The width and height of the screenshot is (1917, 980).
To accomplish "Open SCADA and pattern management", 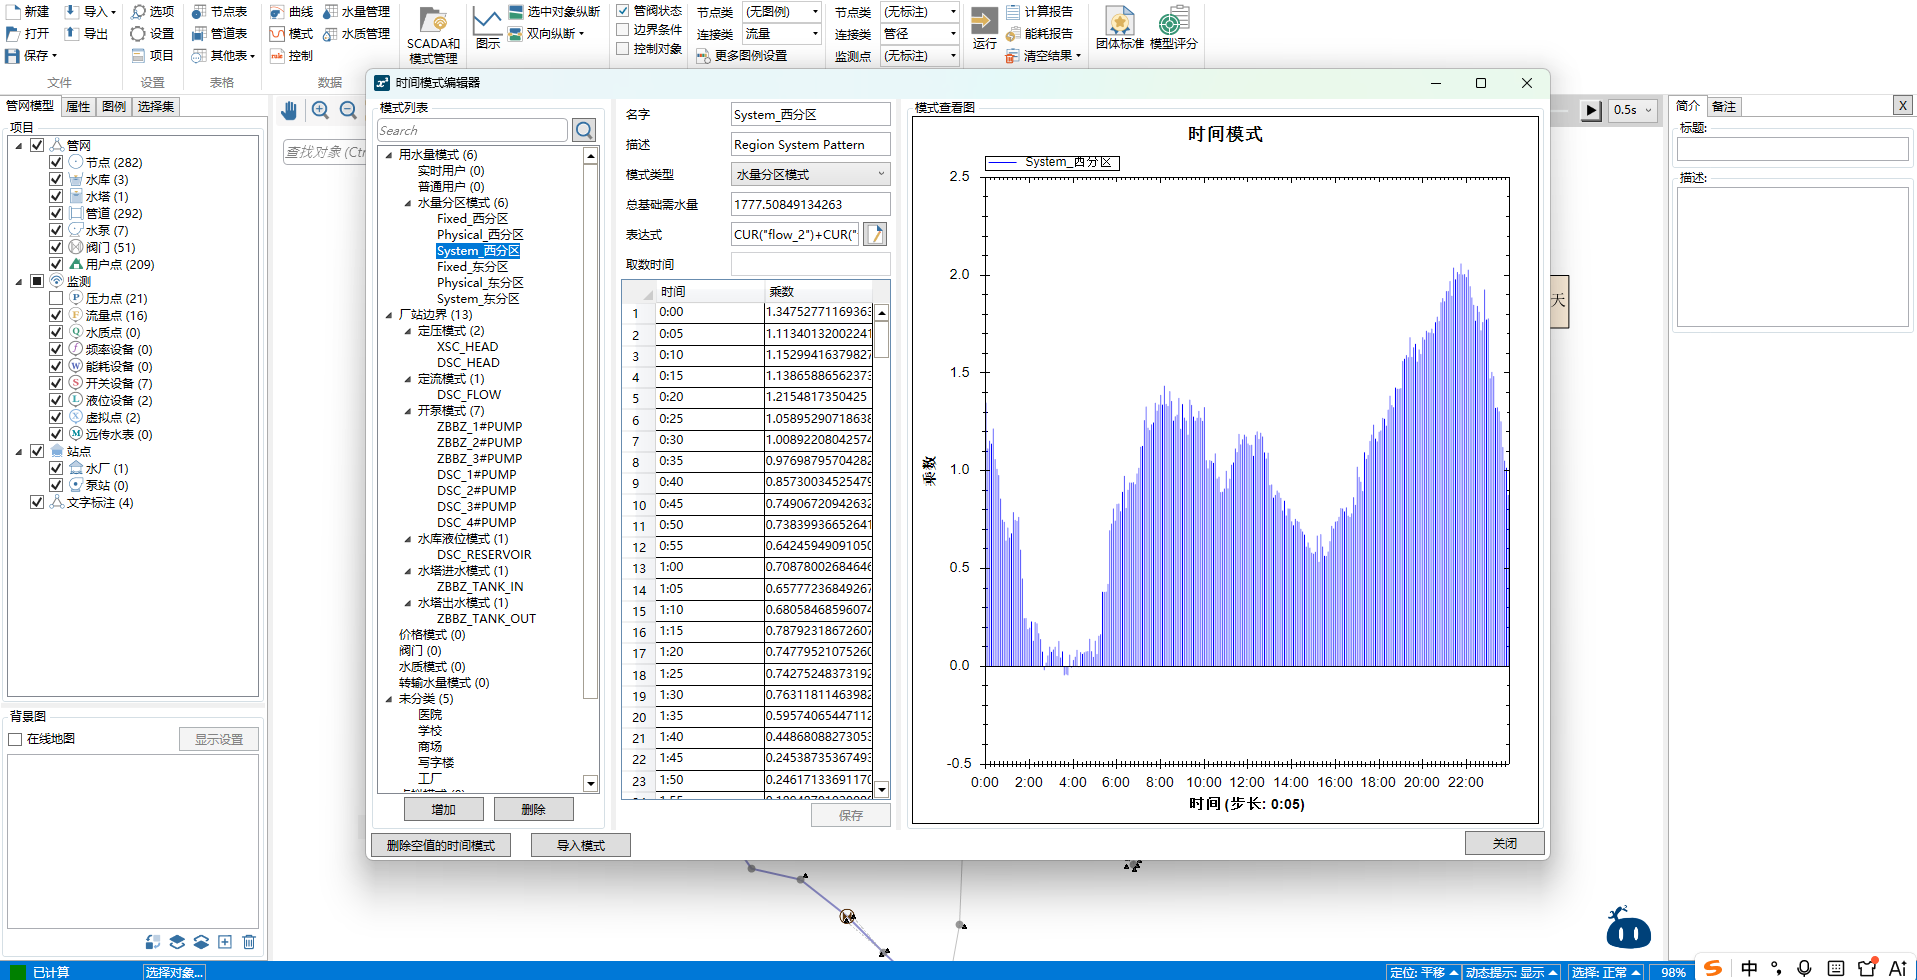I will [433, 36].
